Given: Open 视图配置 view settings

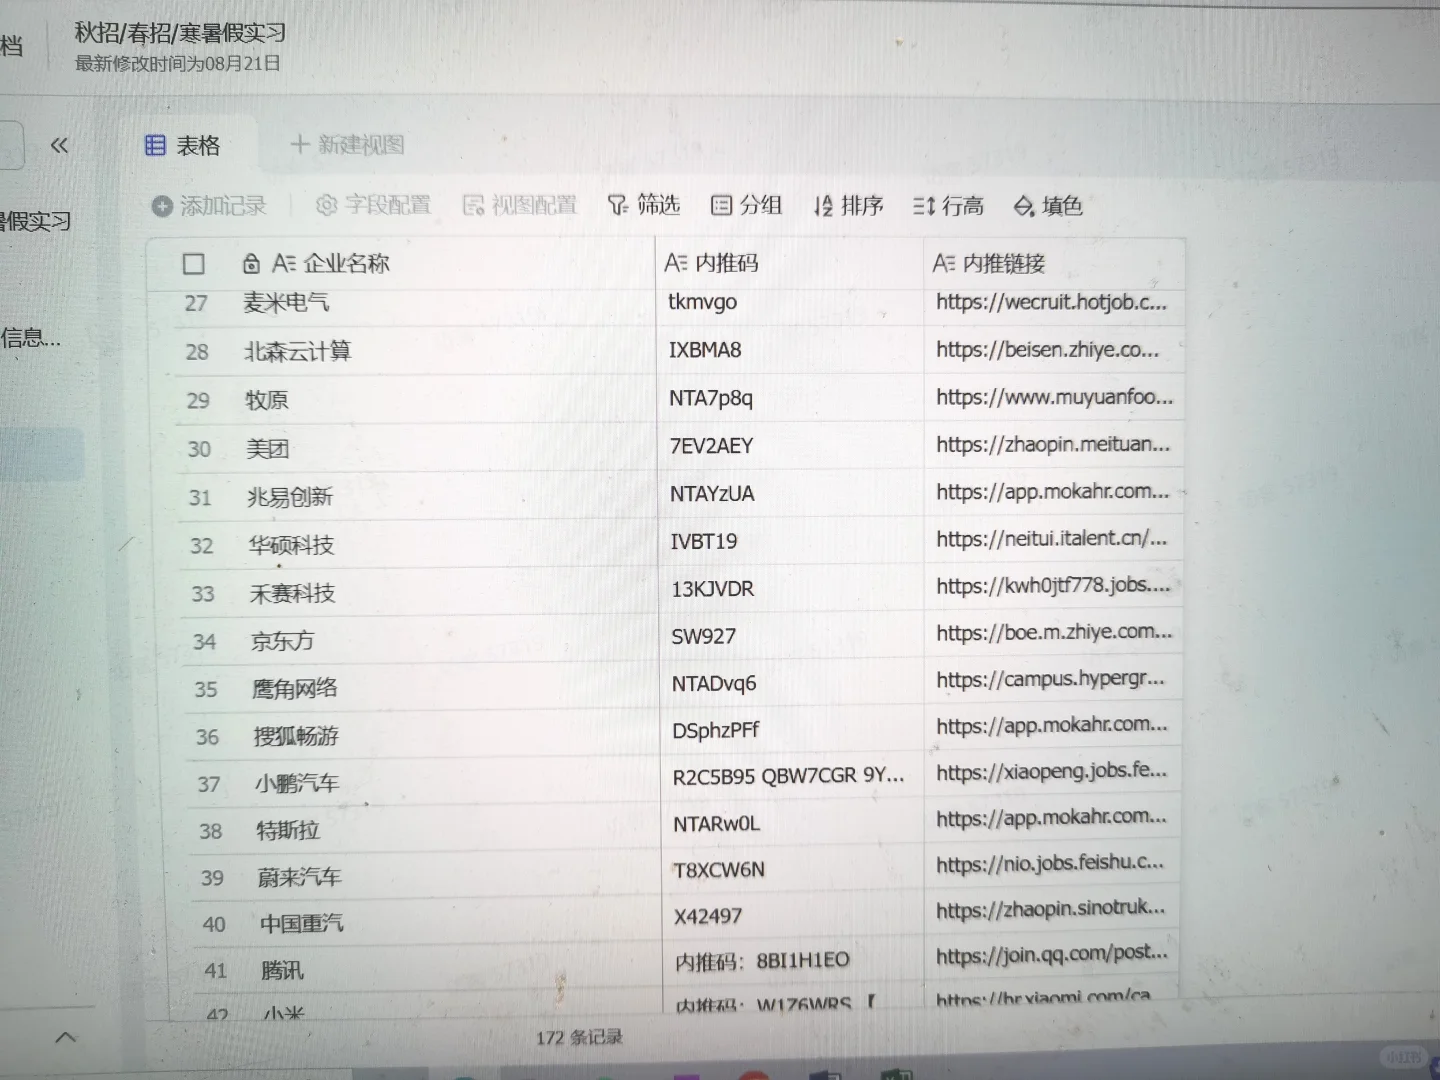Looking at the screenshot, I should click(520, 205).
